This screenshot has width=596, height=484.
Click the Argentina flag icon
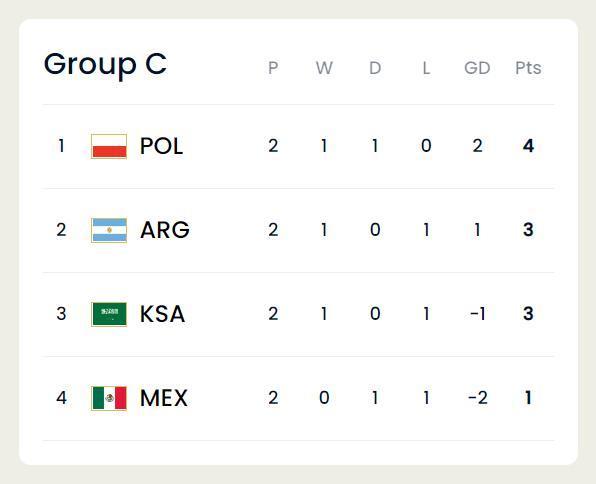tap(109, 230)
